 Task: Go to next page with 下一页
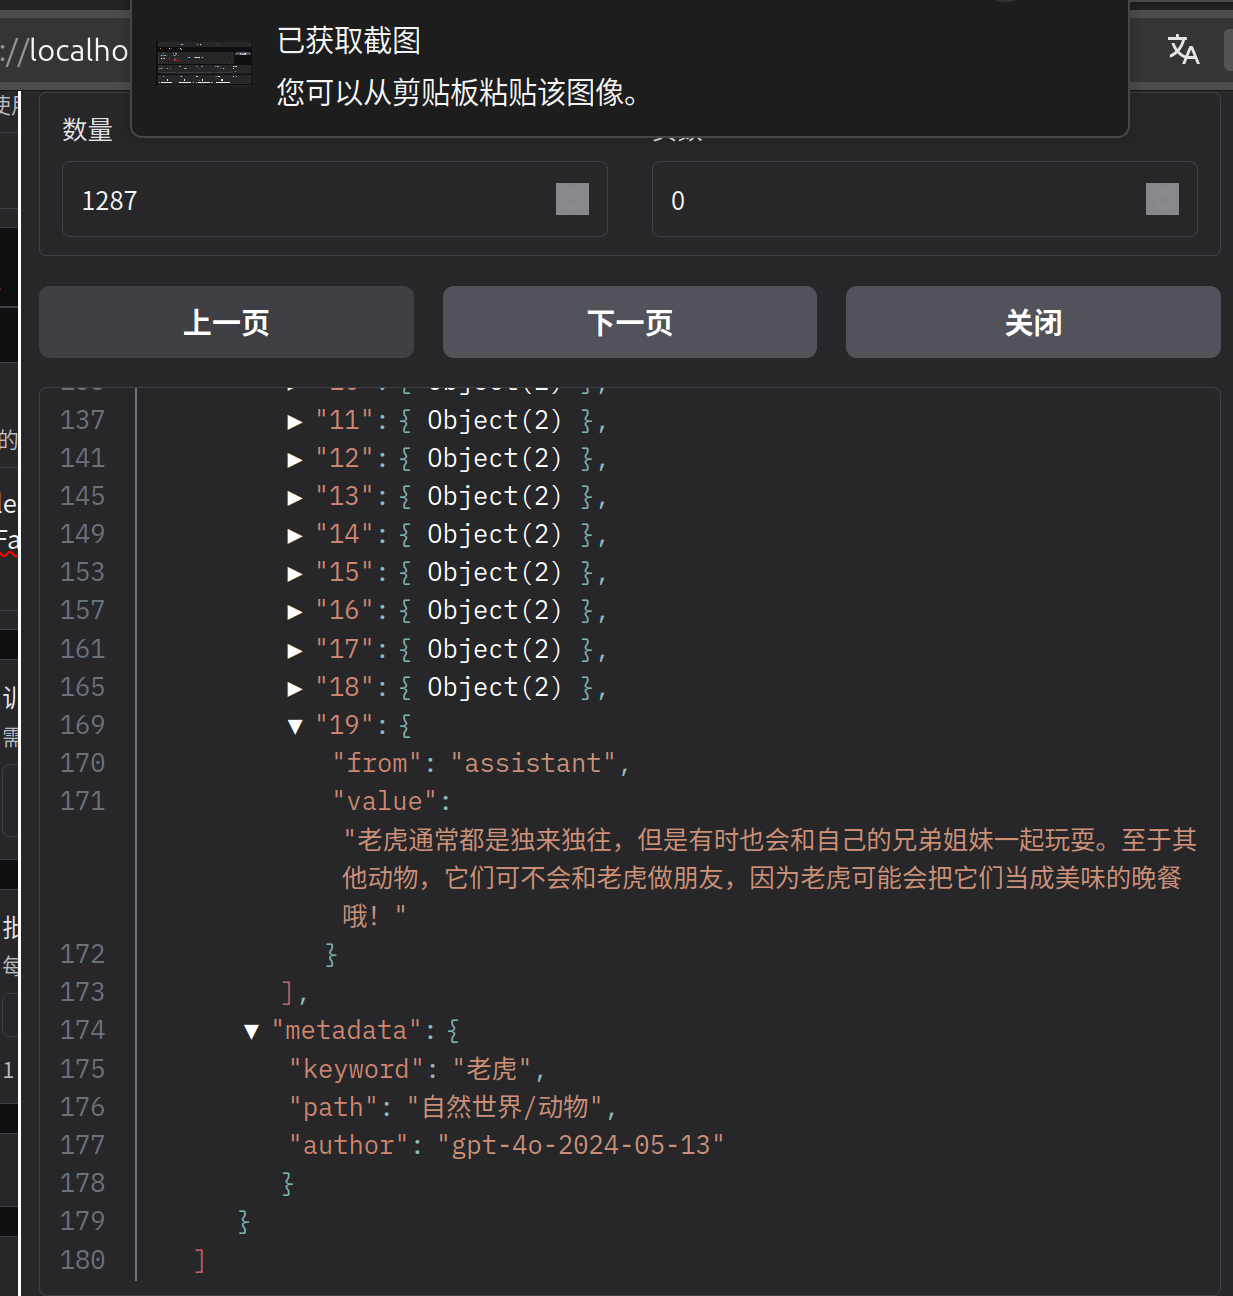click(x=629, y=322)
